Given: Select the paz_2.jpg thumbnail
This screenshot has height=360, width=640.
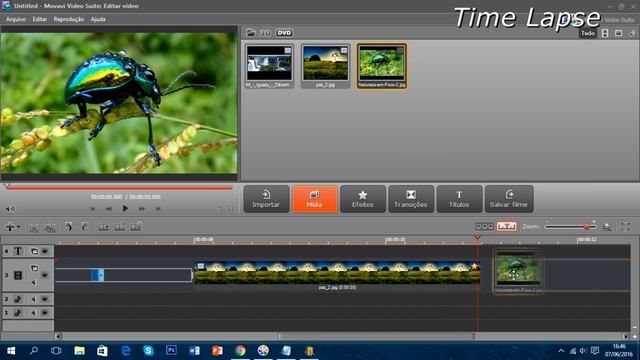Looking at the screenshot, I should coord(325,66).
